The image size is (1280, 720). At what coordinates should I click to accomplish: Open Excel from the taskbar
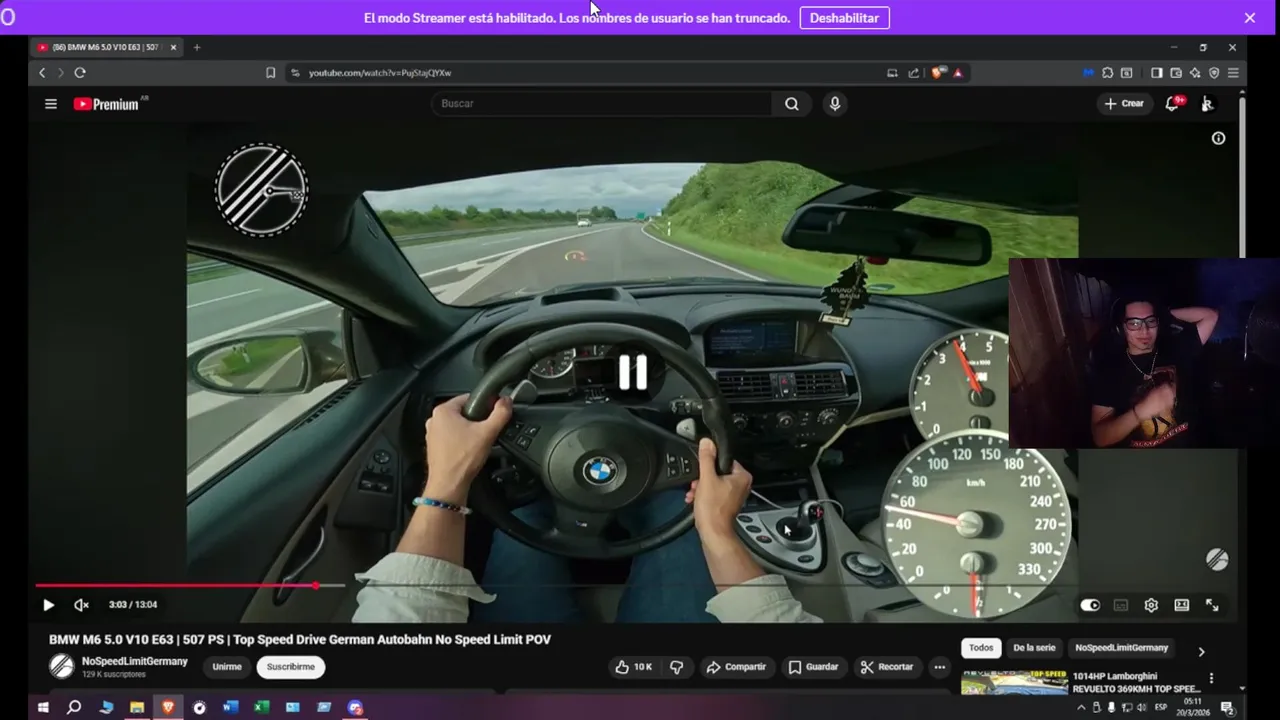tap(261, 708)
